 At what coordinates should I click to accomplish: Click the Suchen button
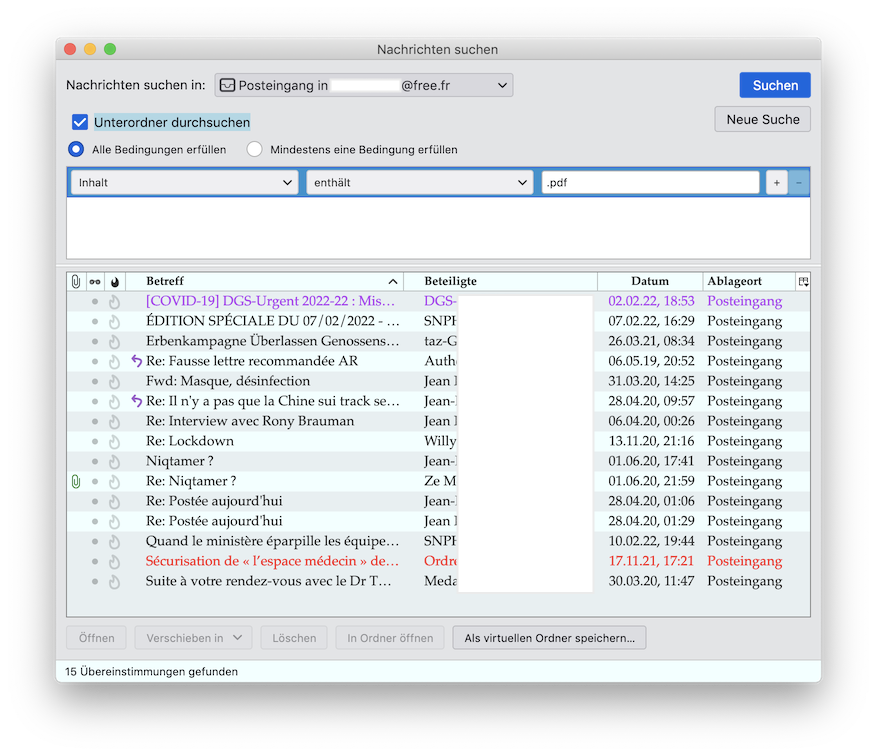tap(775, 85)
